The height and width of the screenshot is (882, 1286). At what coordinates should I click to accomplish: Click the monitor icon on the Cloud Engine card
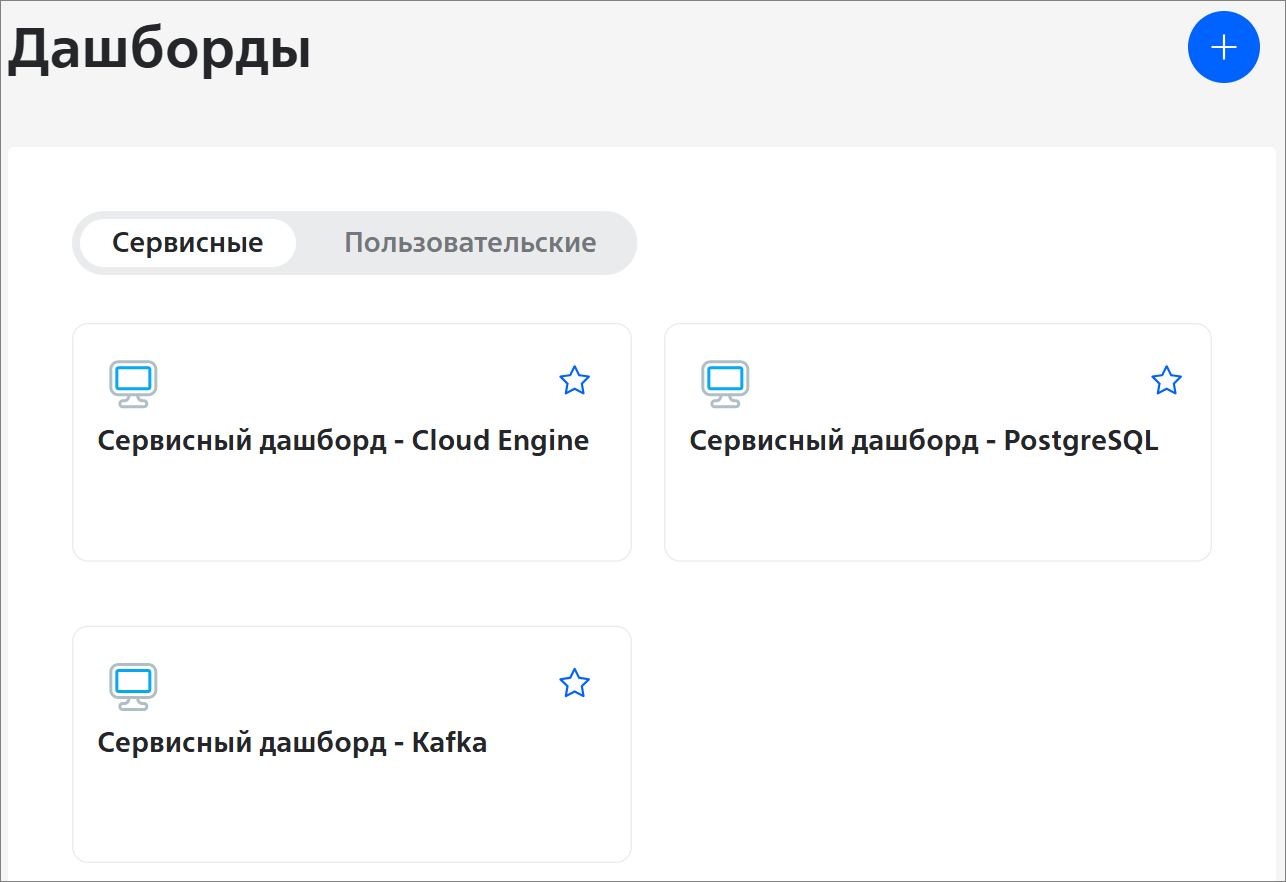click(133, 384)
